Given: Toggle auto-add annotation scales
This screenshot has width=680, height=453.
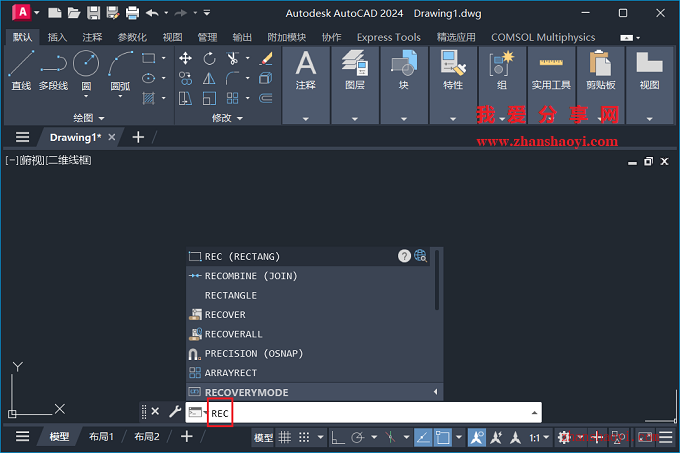Looking at the screenshot, I should click(x=496, y=437).
